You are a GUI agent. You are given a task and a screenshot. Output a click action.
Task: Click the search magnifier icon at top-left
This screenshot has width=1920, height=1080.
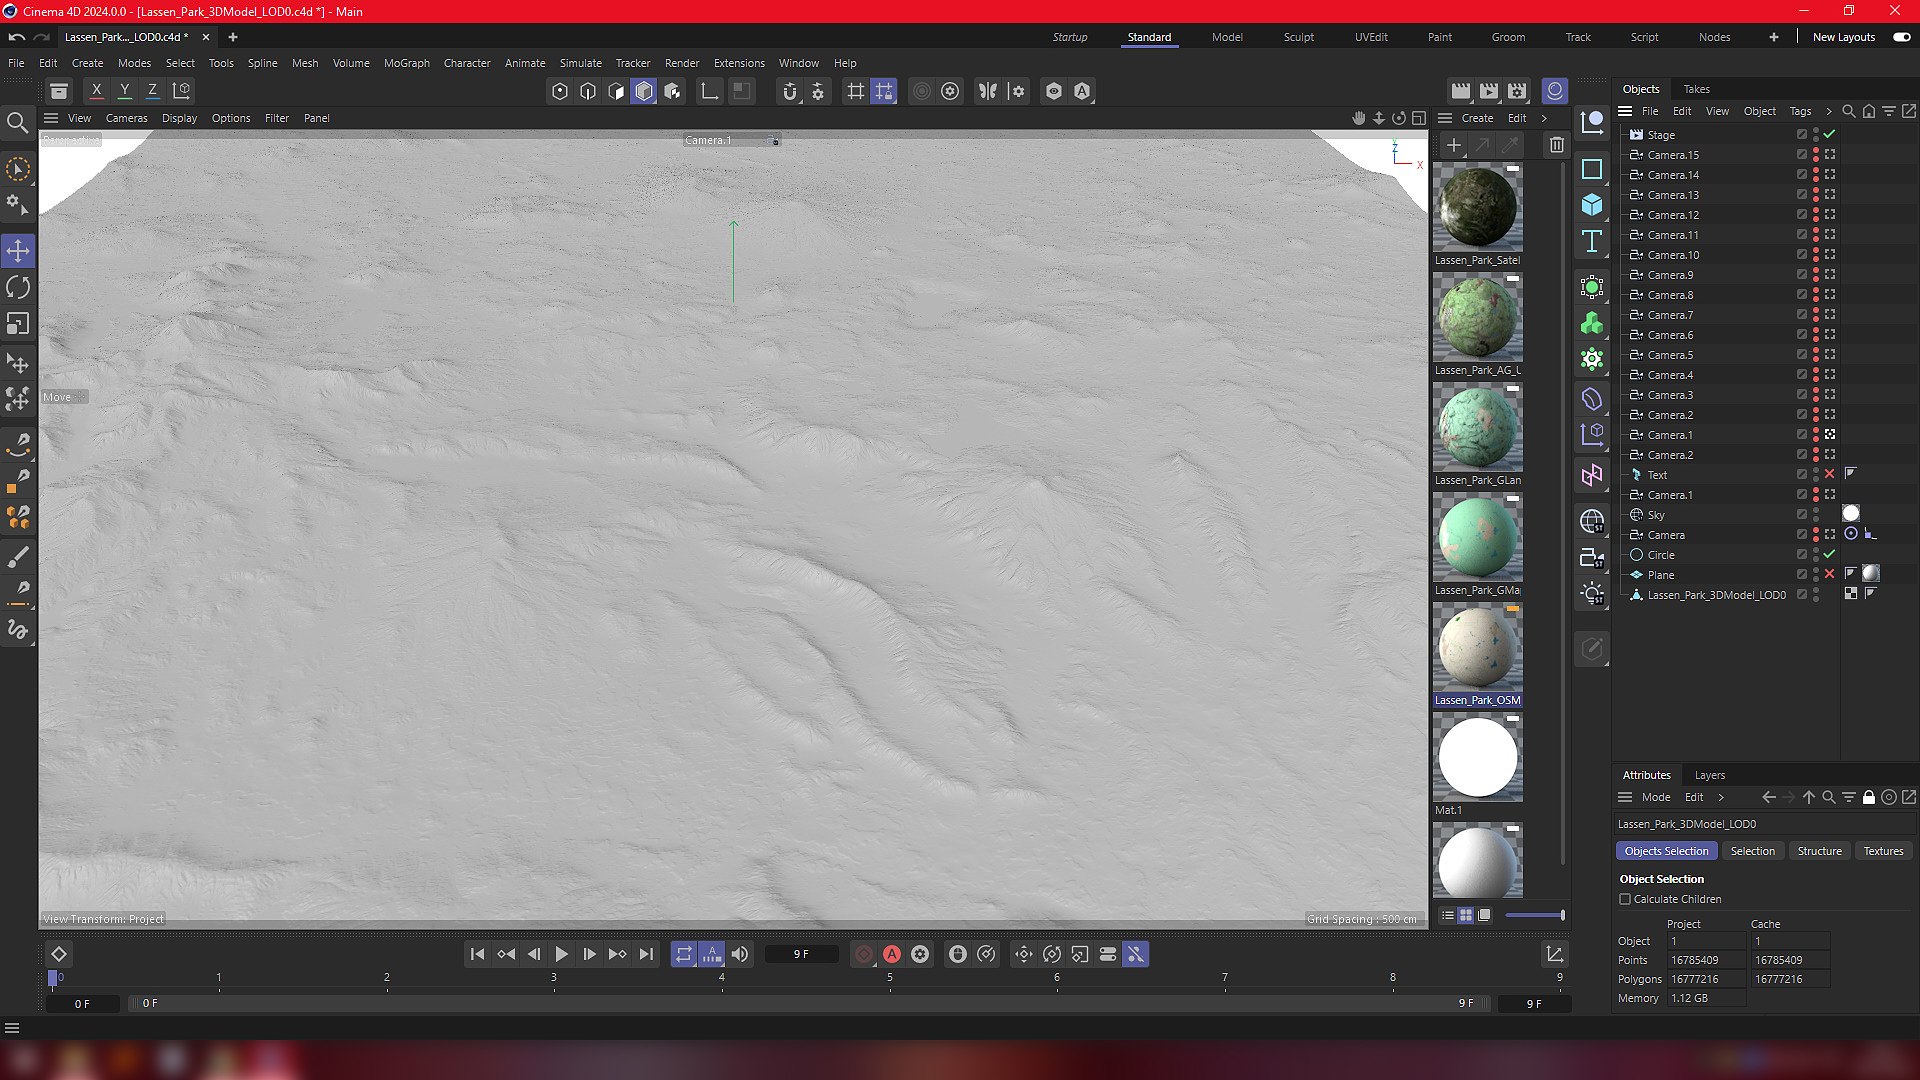click(17, 123)
